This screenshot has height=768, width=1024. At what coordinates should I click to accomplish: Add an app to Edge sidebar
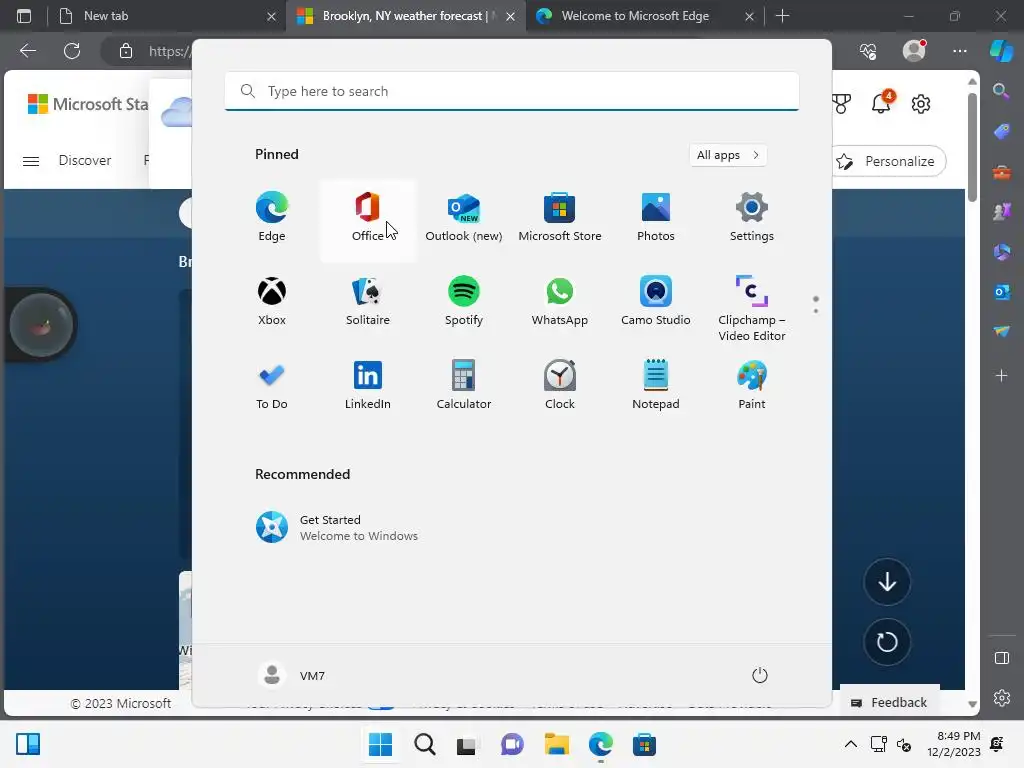tap(1001, 376)
